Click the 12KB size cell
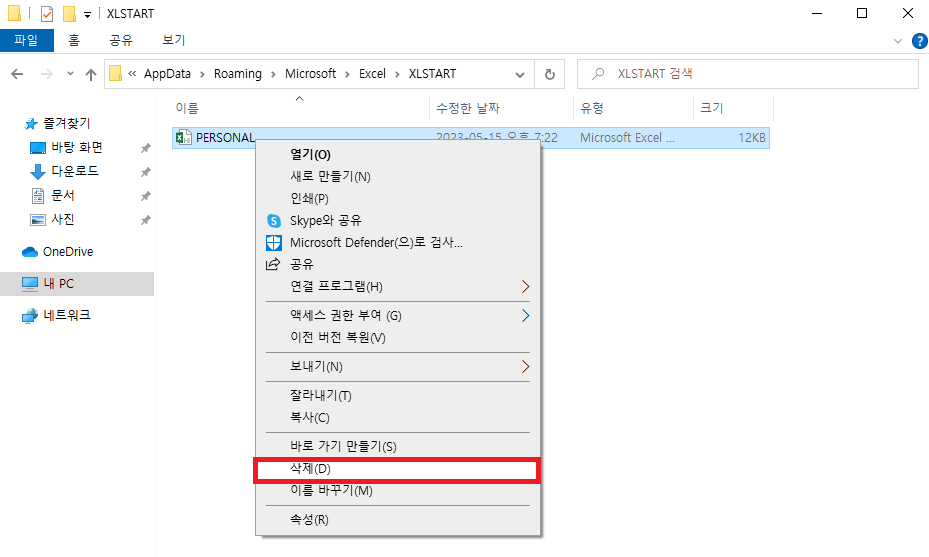Screen dimensions: 929x557 (x=752, y=138)
